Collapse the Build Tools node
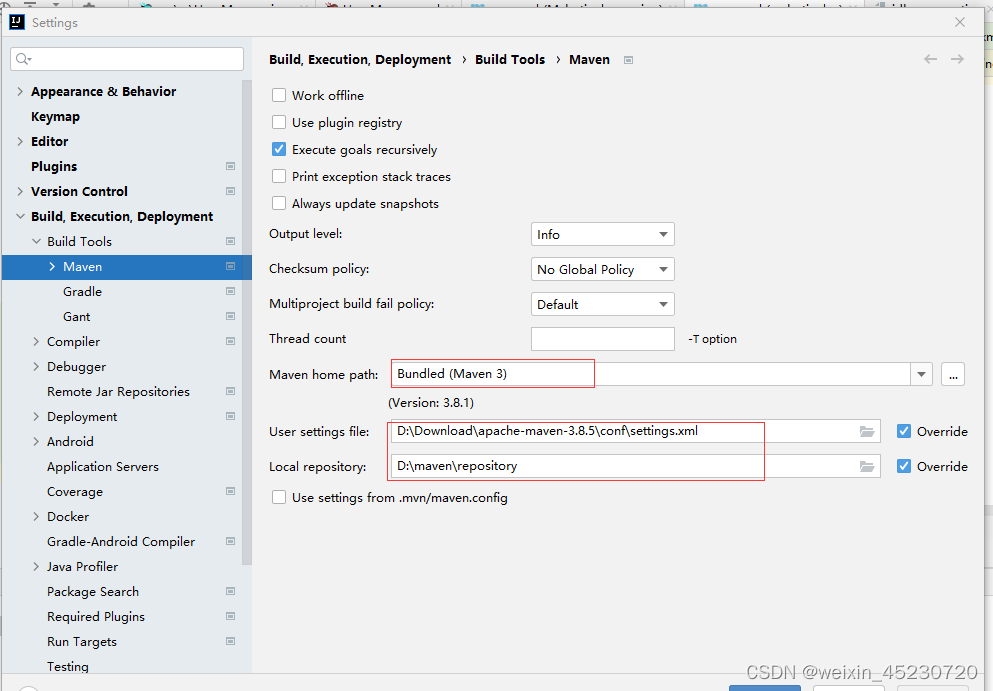The image size is (993, 691). click(36, 241)
